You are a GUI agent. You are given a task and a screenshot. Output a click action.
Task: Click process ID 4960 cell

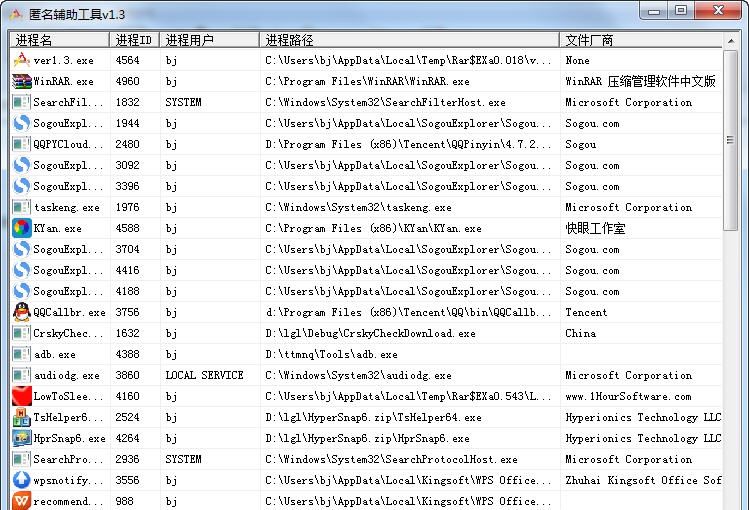[127, 81]
